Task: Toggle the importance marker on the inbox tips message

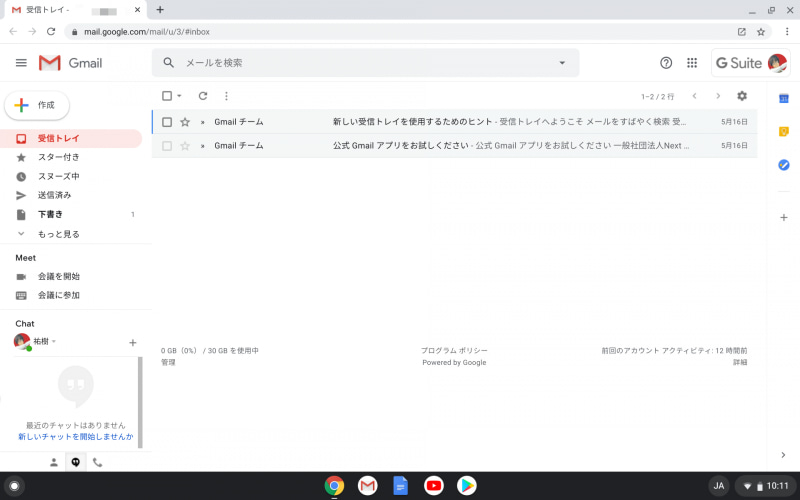Action: pyautogui.click(x=203, y=122)
